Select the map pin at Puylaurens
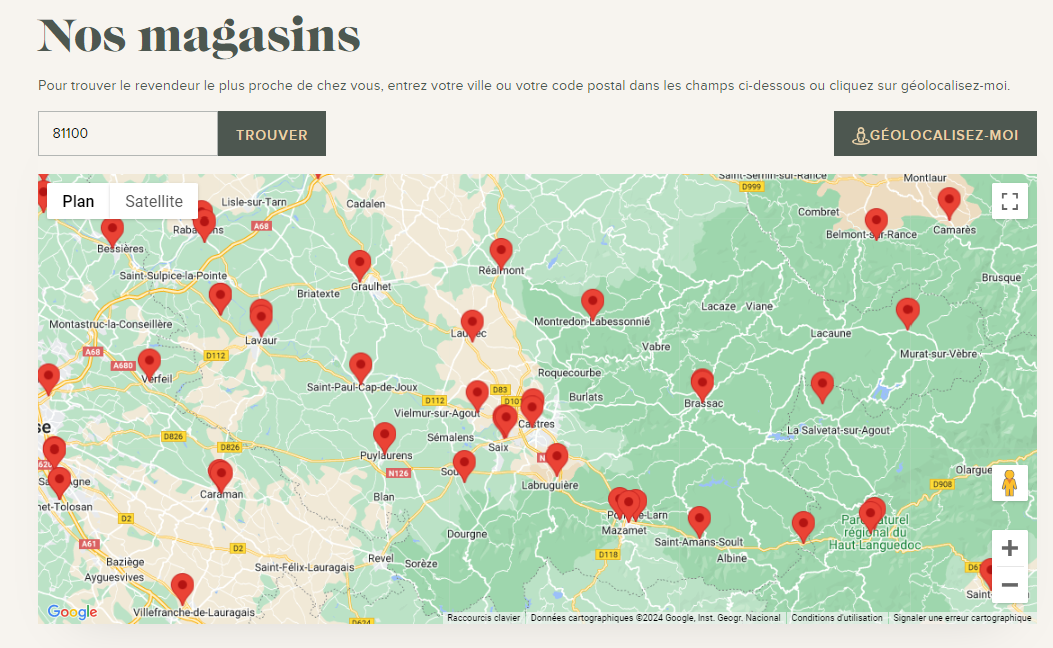 pyautogui.click(x=384, y=437)
